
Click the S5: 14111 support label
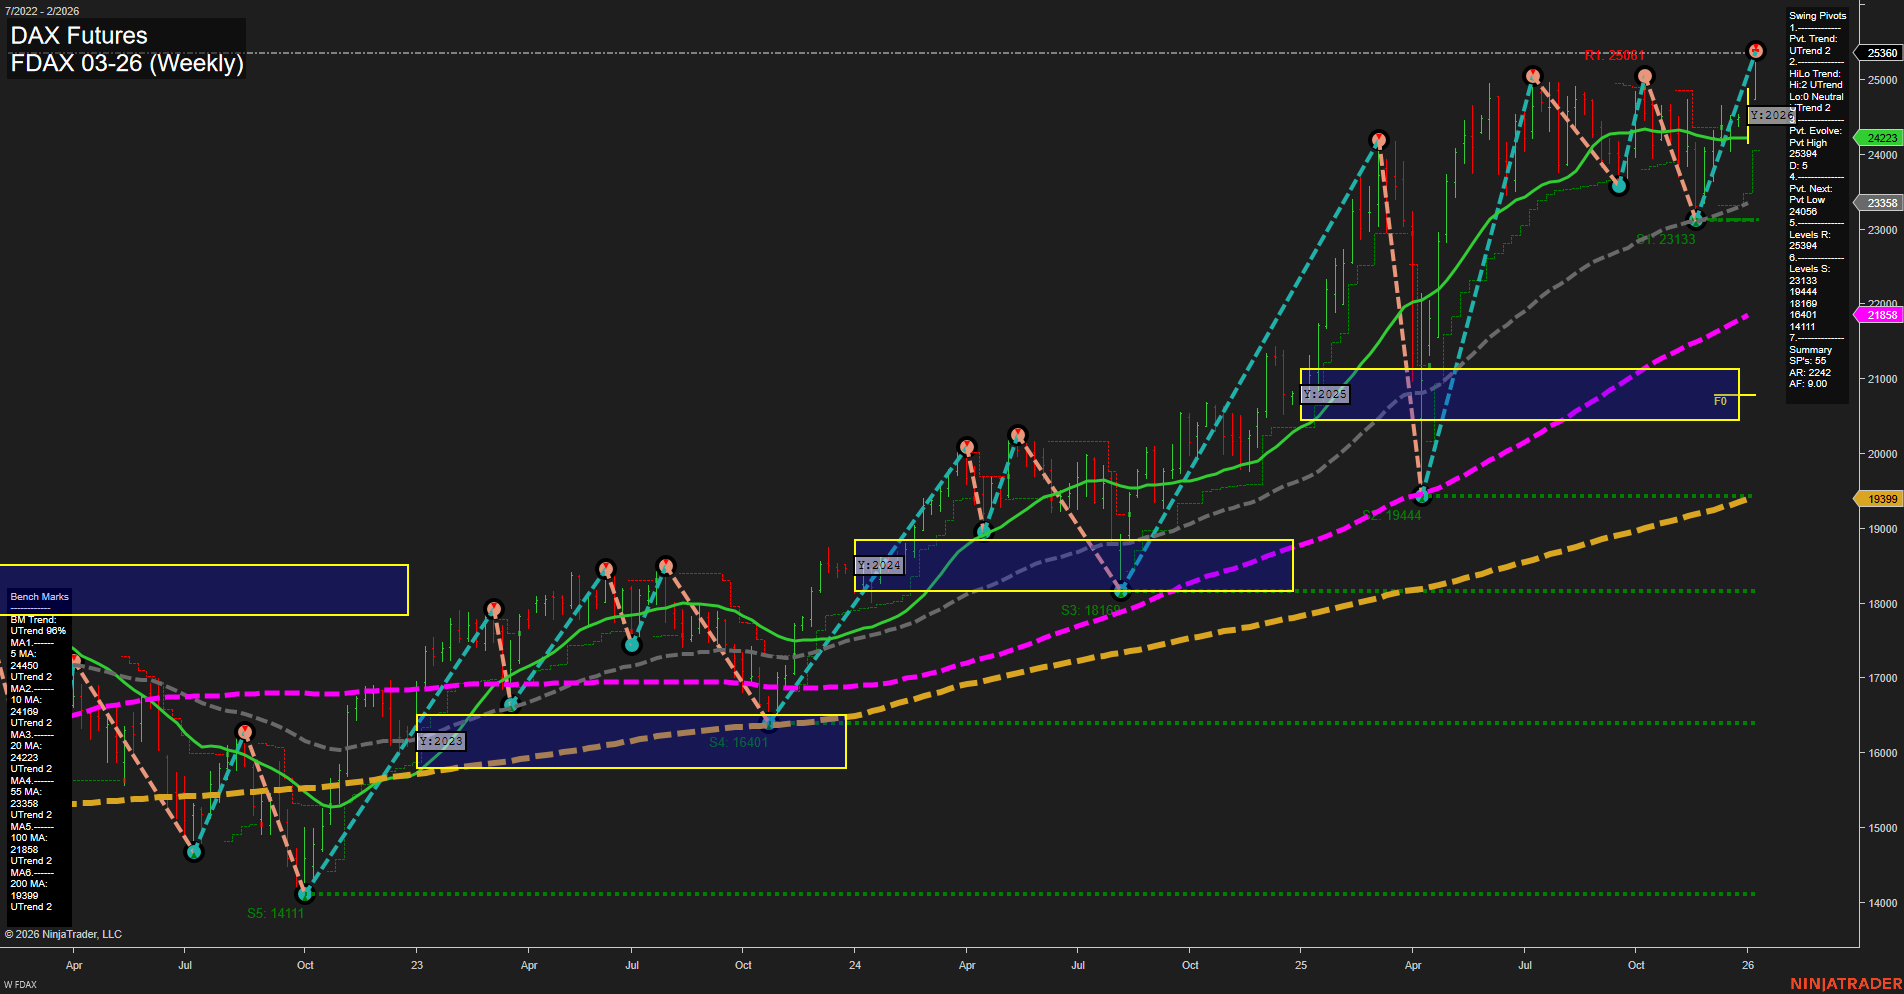(x=277, y=912)
